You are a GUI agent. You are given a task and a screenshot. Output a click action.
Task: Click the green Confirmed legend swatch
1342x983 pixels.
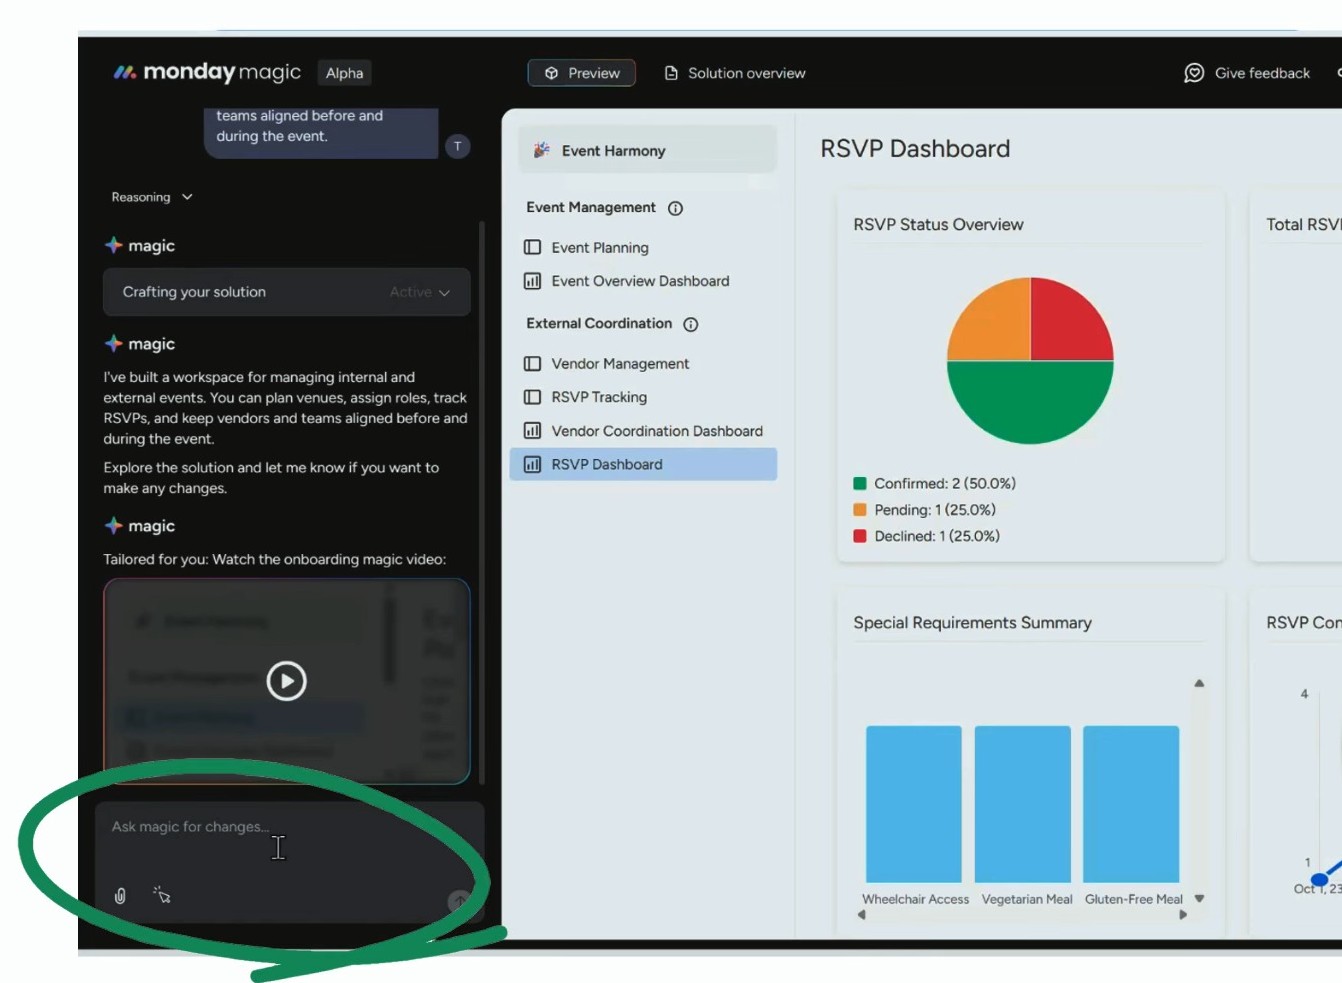pyautogui.click(x=860, y=484)
